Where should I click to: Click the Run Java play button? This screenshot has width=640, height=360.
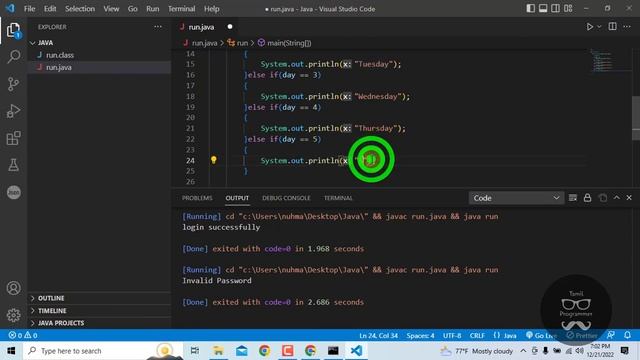pos(589,27)
